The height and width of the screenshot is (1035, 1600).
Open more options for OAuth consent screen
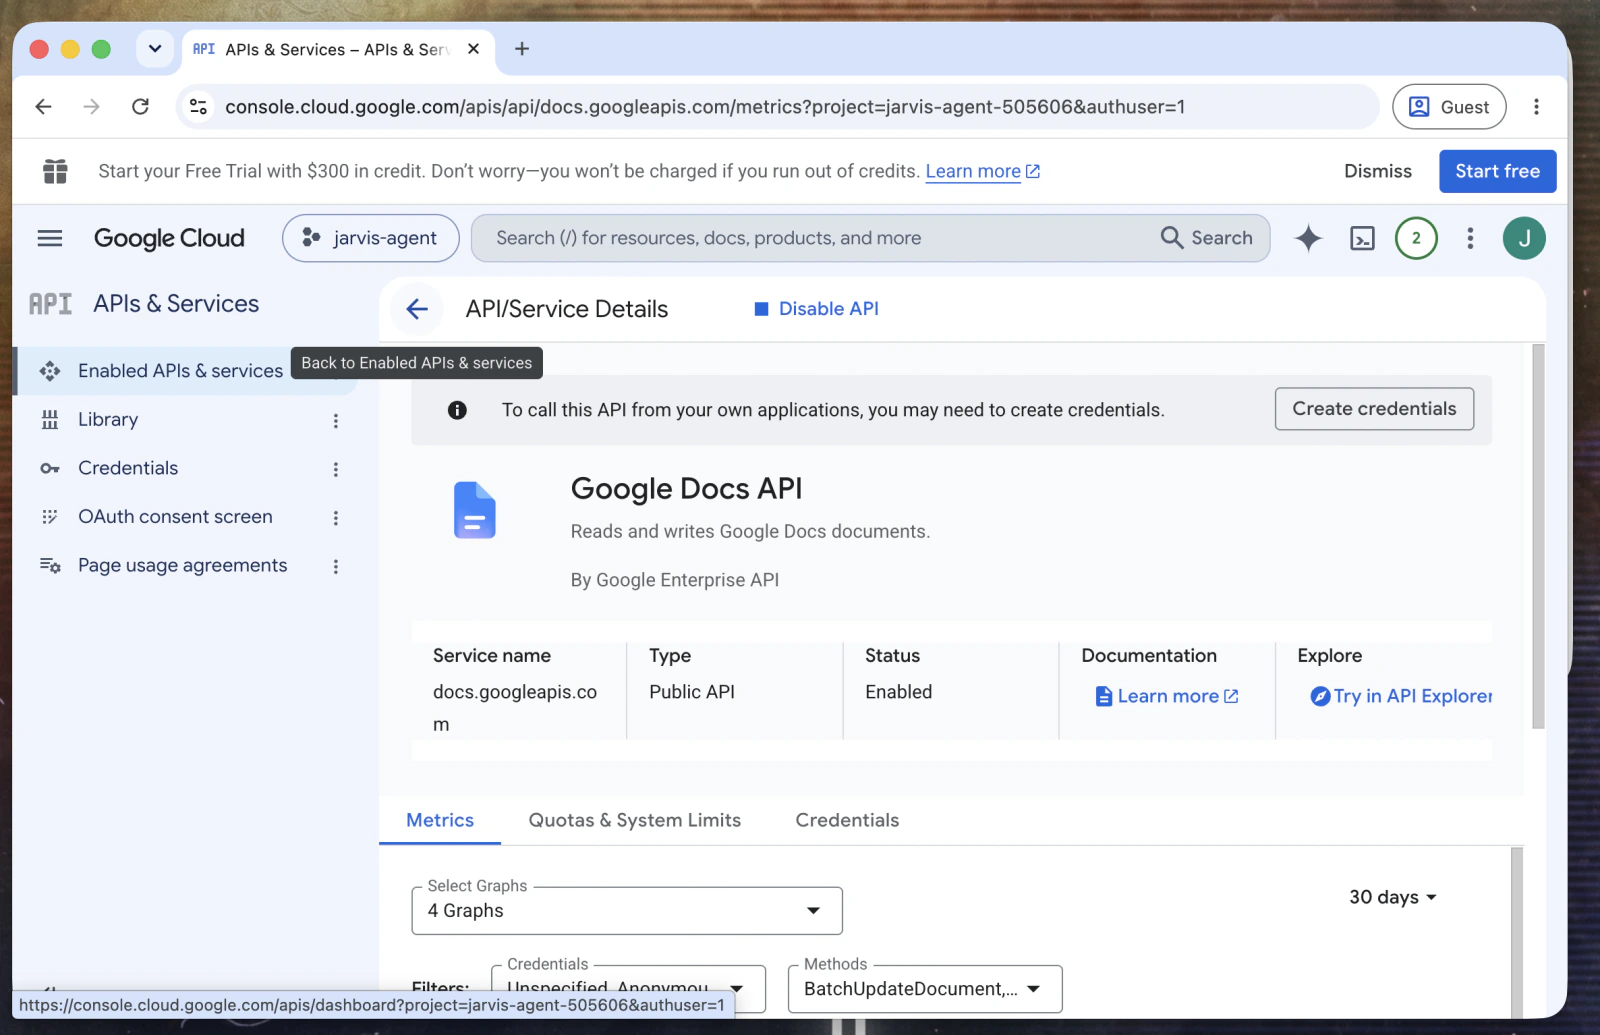[336, 518]
